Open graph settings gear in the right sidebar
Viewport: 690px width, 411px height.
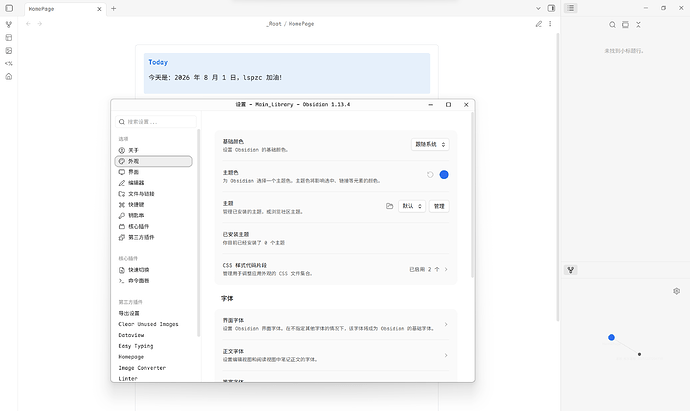677,291
